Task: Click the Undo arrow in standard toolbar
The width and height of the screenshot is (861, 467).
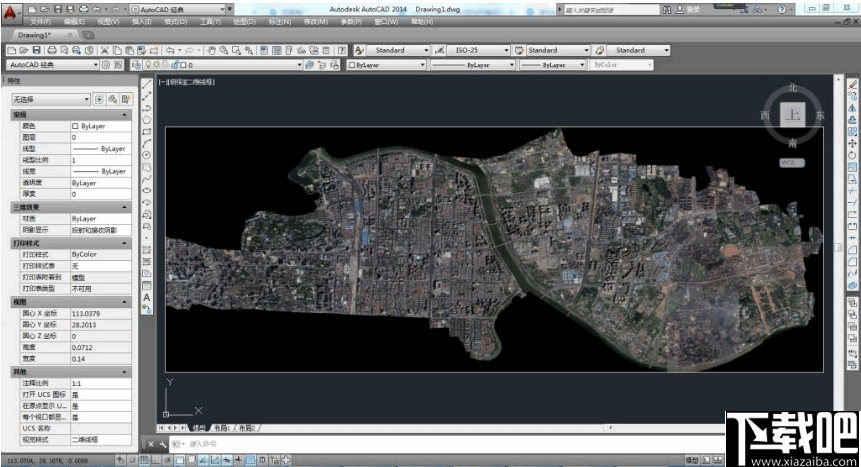Action: pyautogui.click(x=171, y=50)
